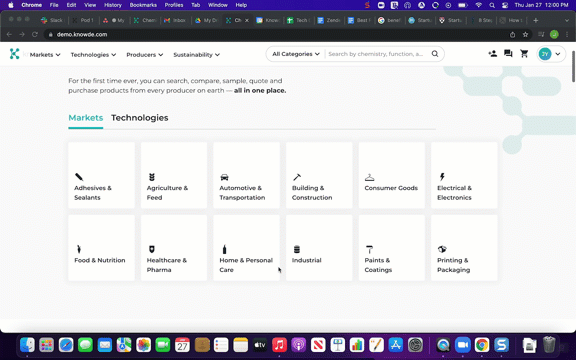Open the All Categories dropdown
The width and height of the screenshot is (576, 360).
point(296,54)
